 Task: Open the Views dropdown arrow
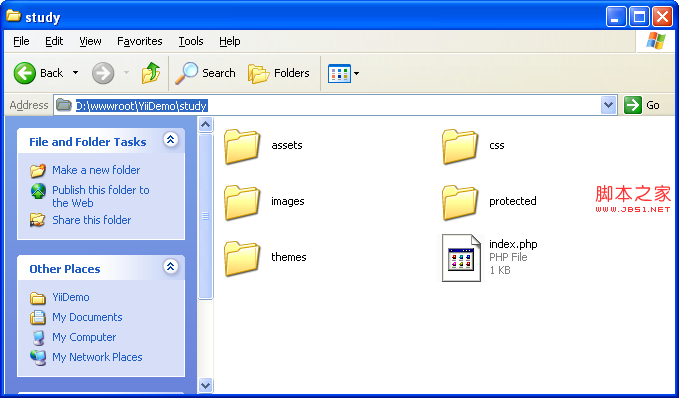click(356, 74)
